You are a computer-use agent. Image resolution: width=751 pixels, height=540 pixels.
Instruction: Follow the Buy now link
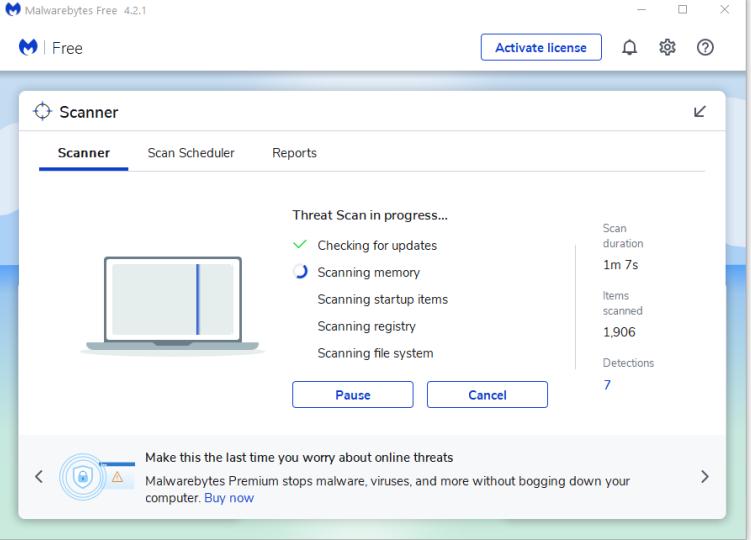tap(229, 498)
